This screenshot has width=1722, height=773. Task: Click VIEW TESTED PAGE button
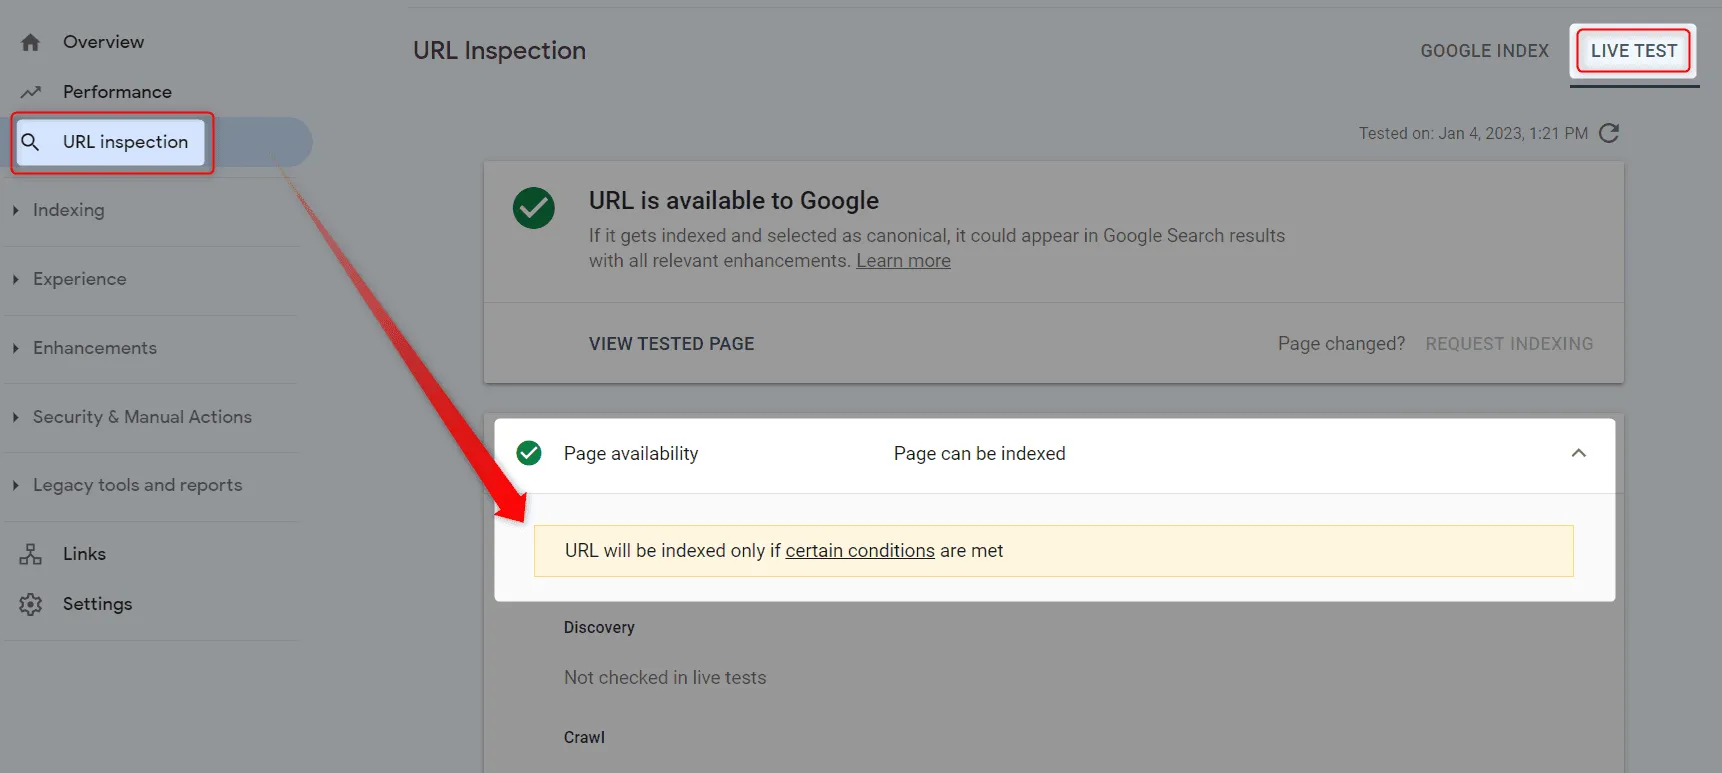[x=671, y=344]
